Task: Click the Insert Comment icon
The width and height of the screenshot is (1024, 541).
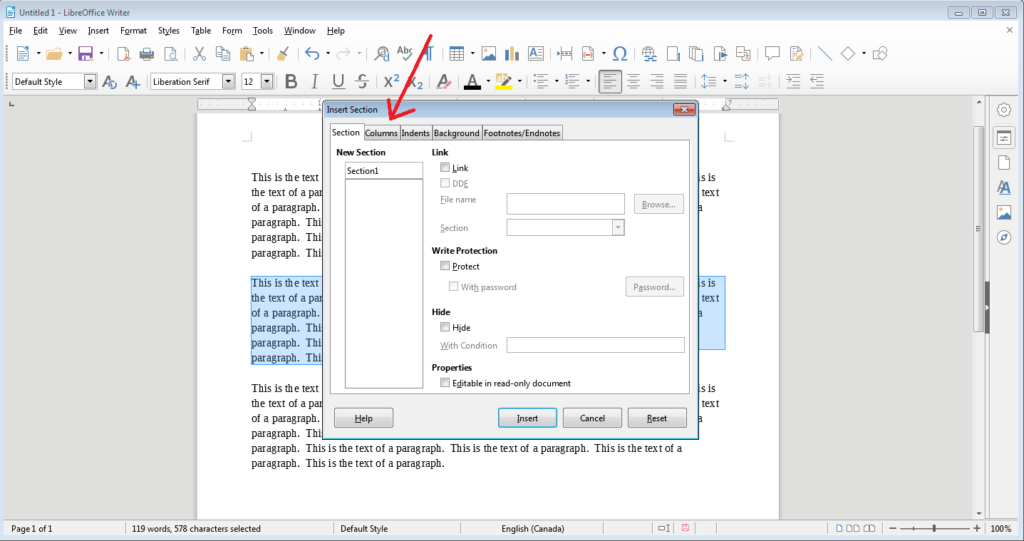Action: click(773, 54)
